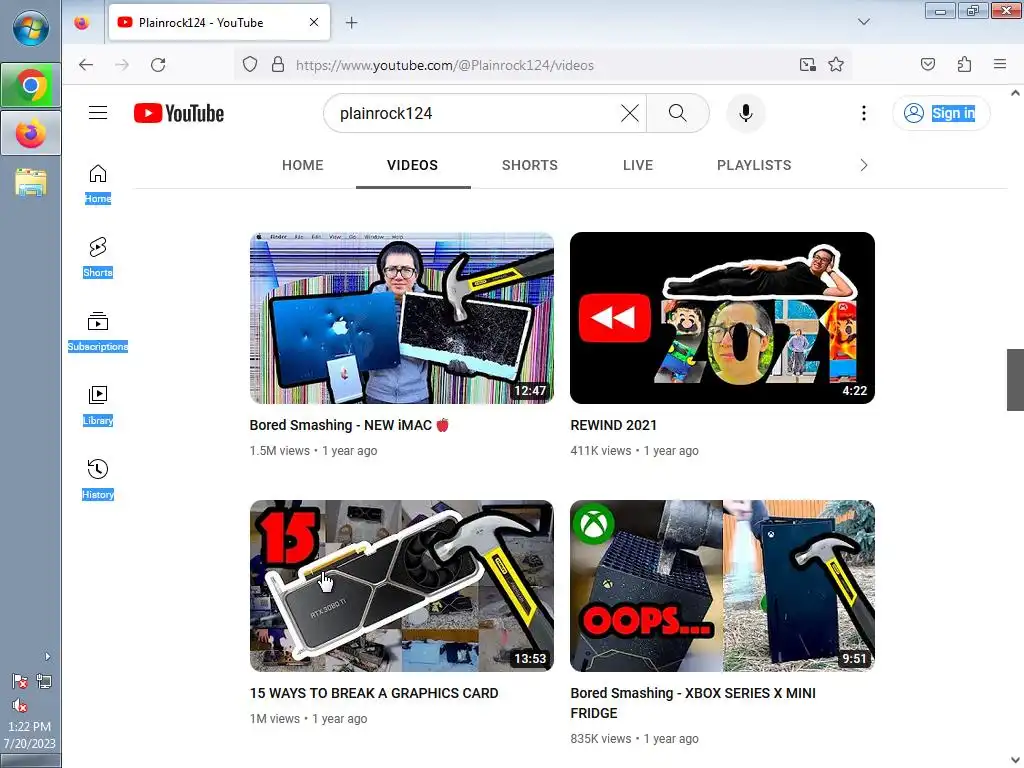Open Library in the left sidebar
The height and width of the screenshot is (768, 1024).
click(x=98, y=406)
